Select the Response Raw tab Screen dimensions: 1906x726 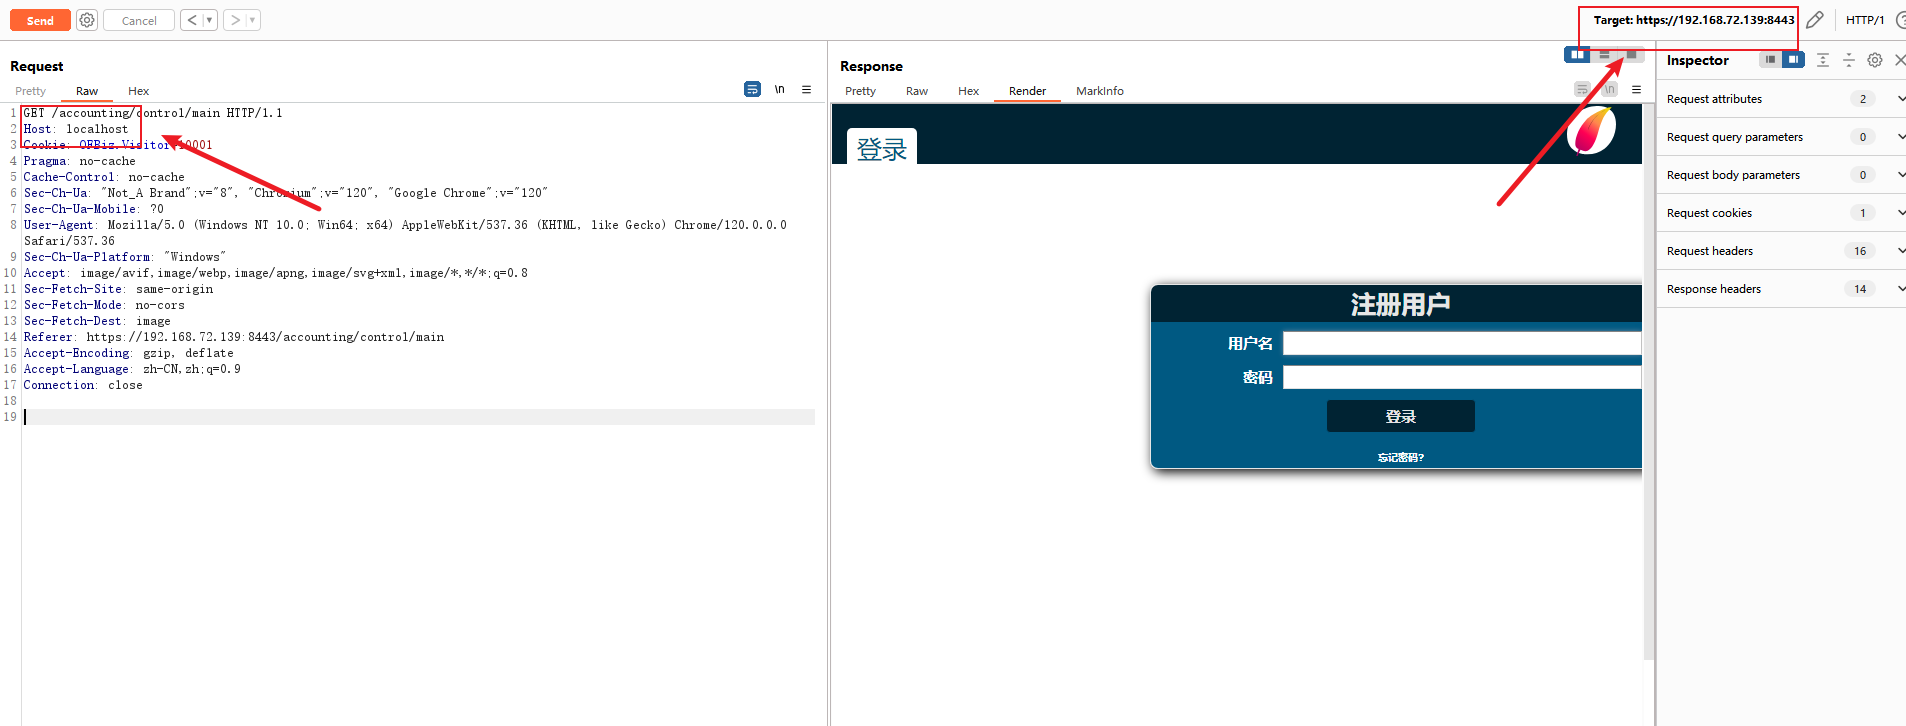pos(917,91)
